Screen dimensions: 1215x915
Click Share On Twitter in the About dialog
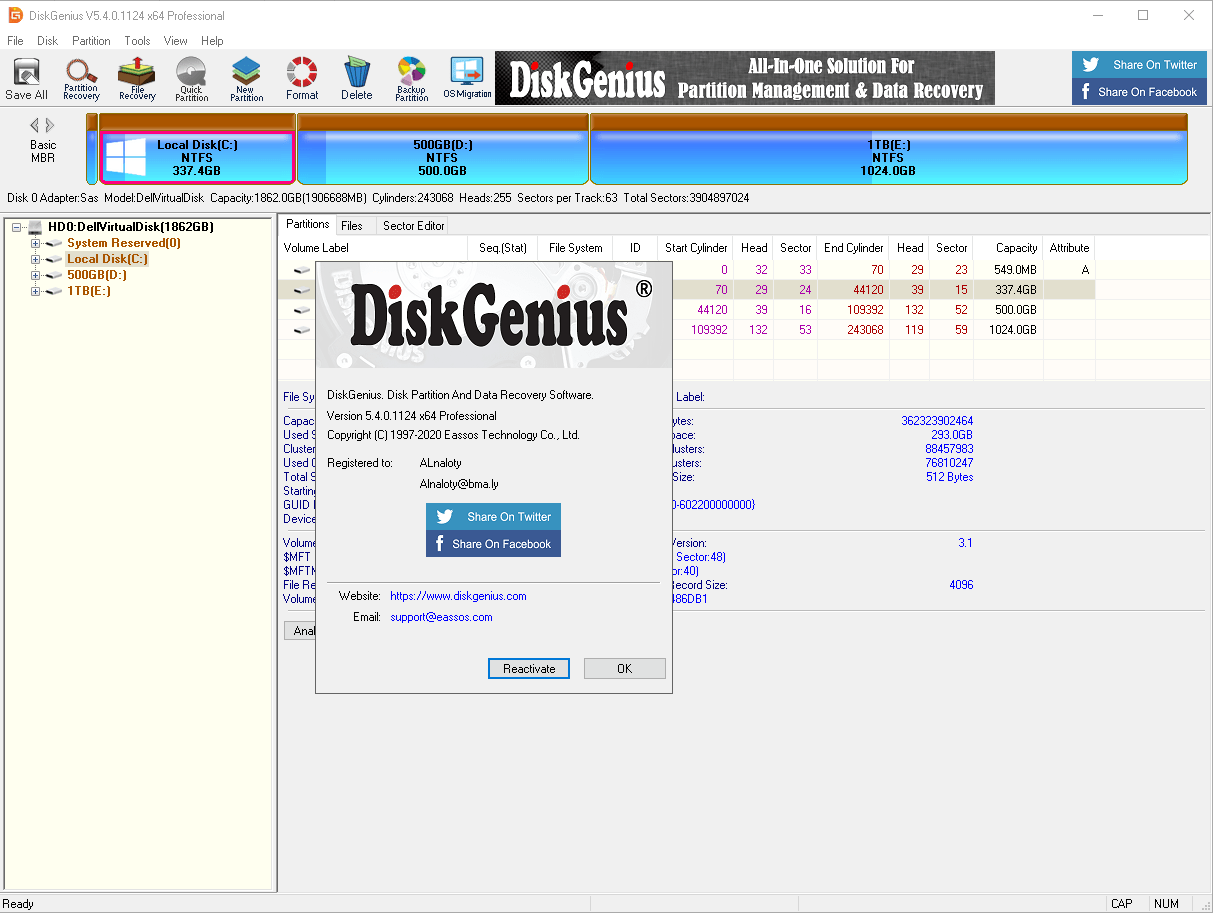click(x=493, y=517)
